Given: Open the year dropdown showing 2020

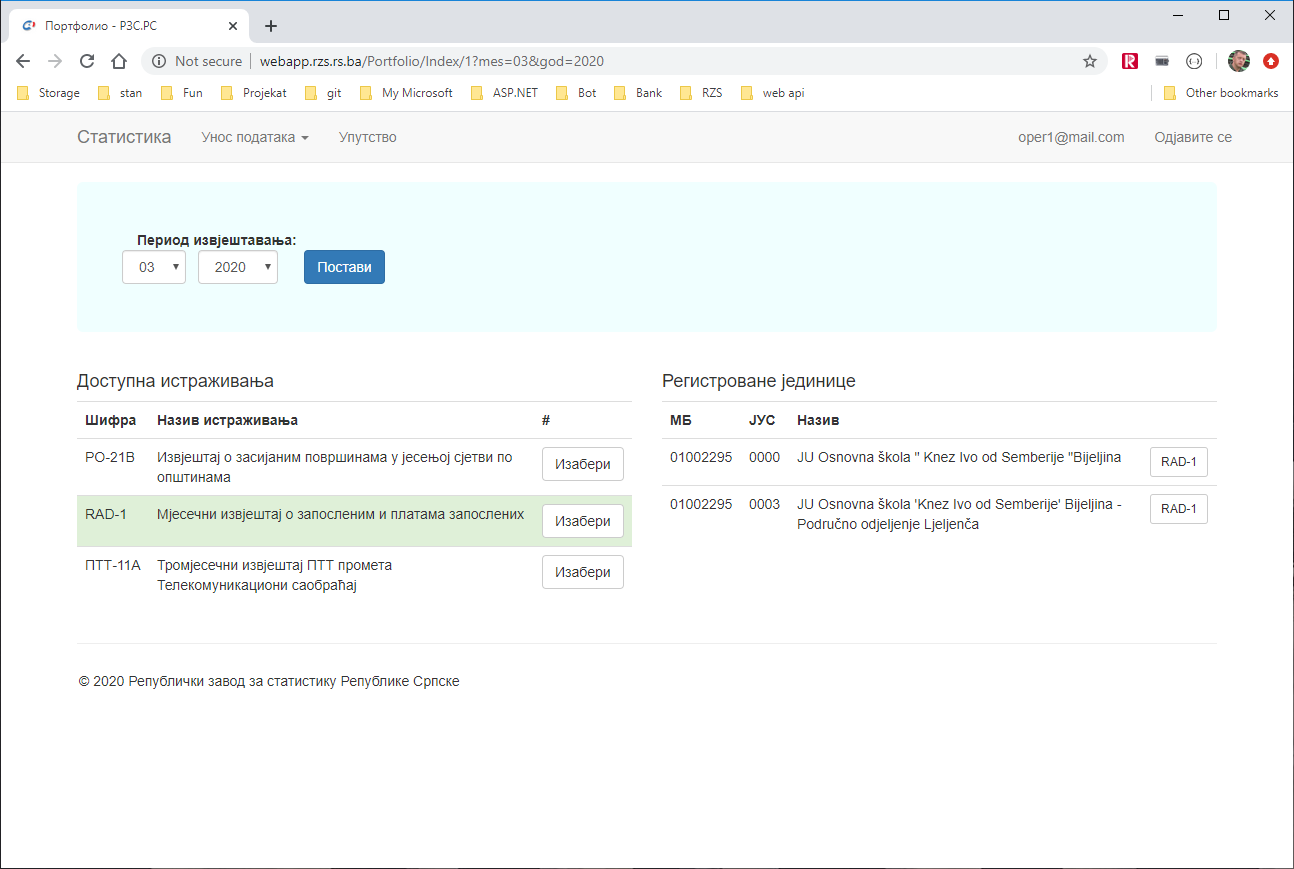Looking at the screenshot, I should click(238, 267).
